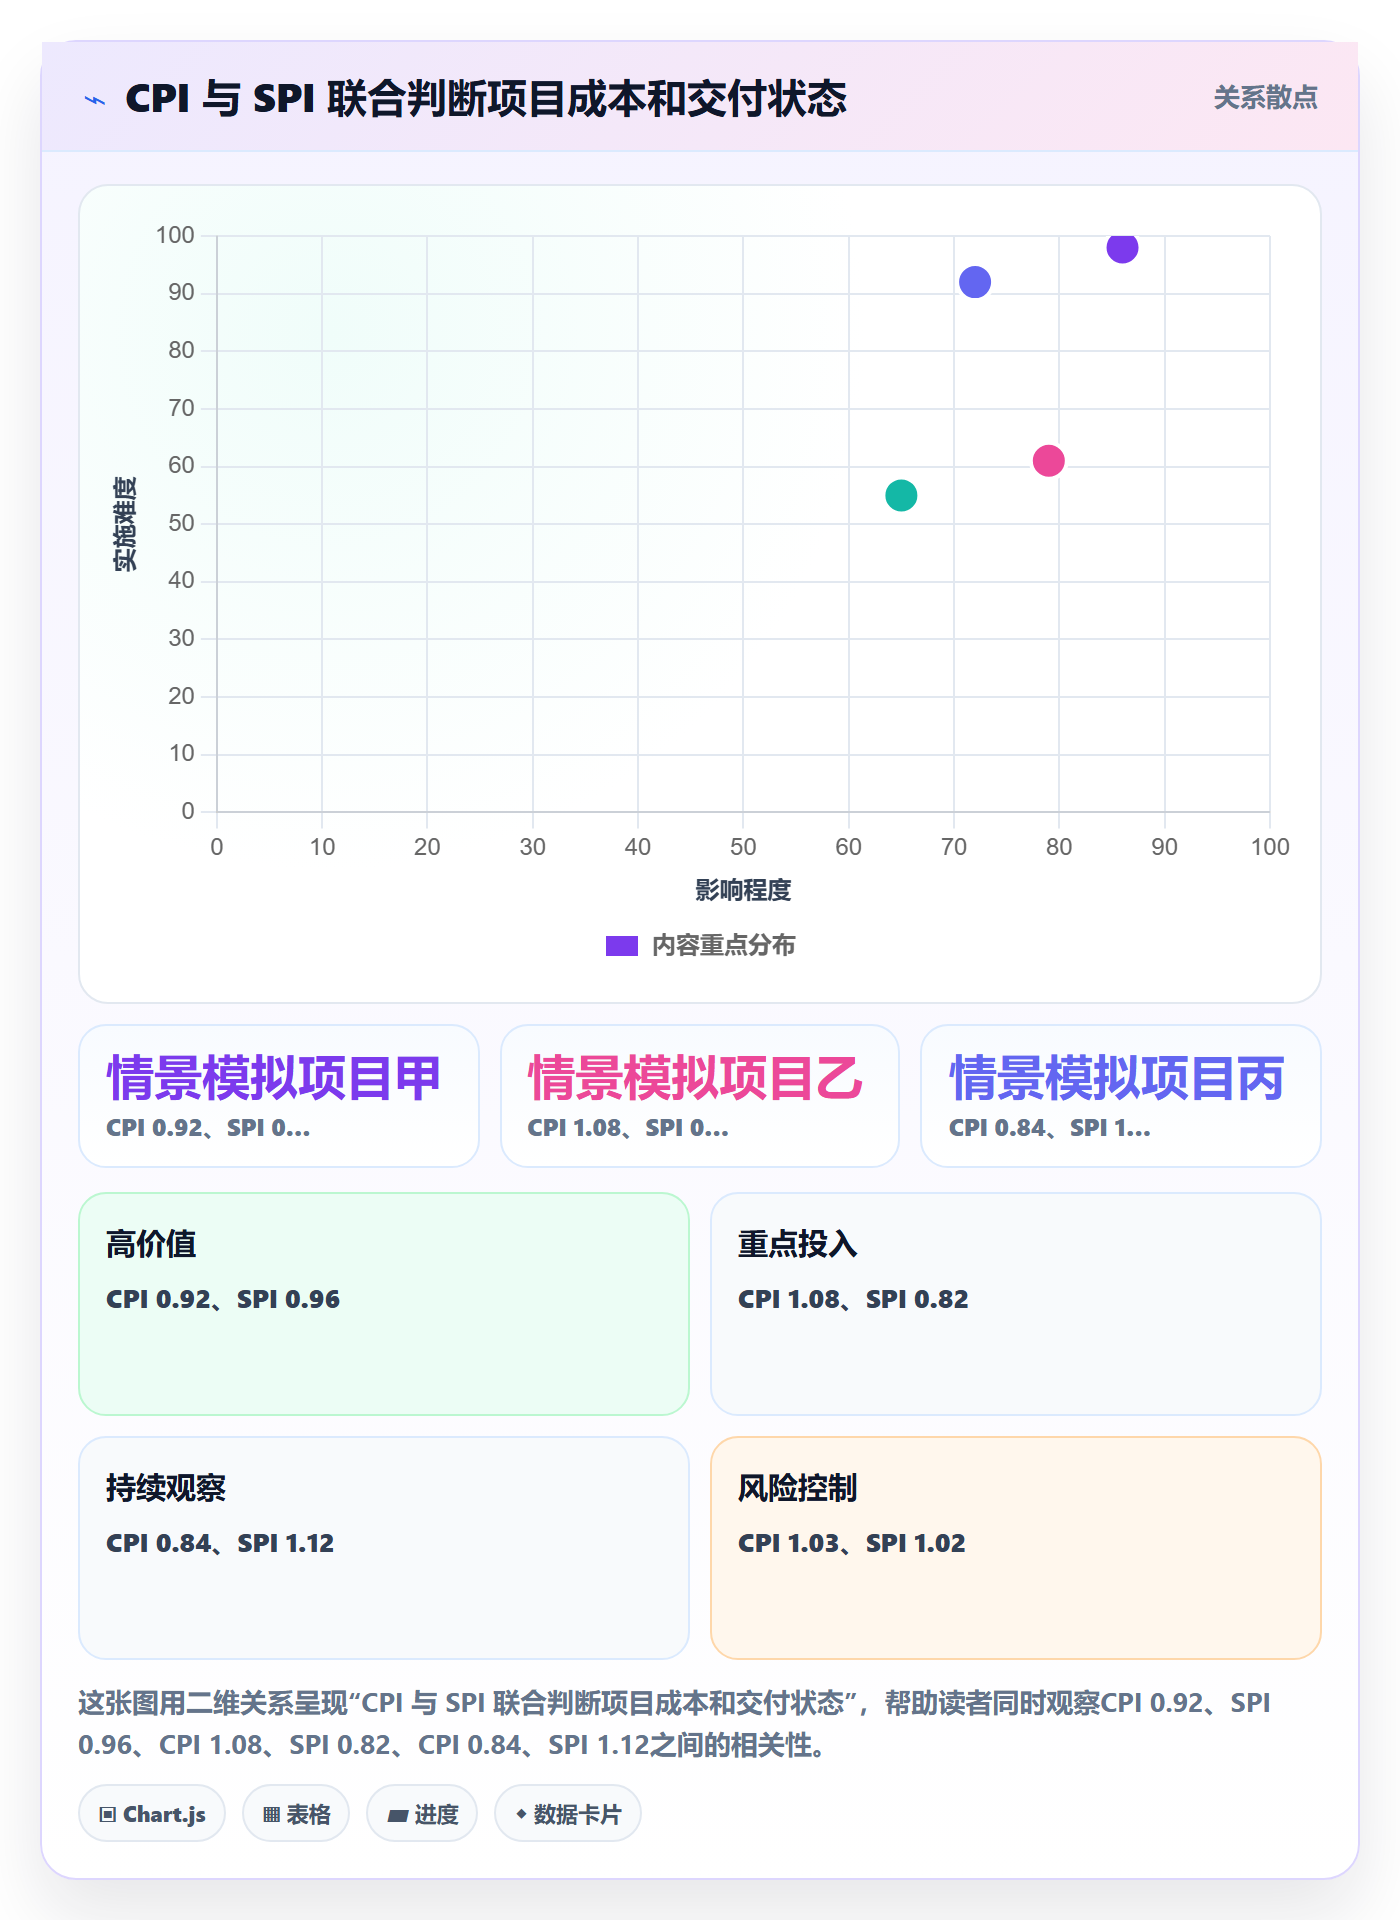This screenshot has height=1920, width=1400.
Task: Click the chart title CPI 与 SPI 联合判断
Action: (x=486, y=98)
